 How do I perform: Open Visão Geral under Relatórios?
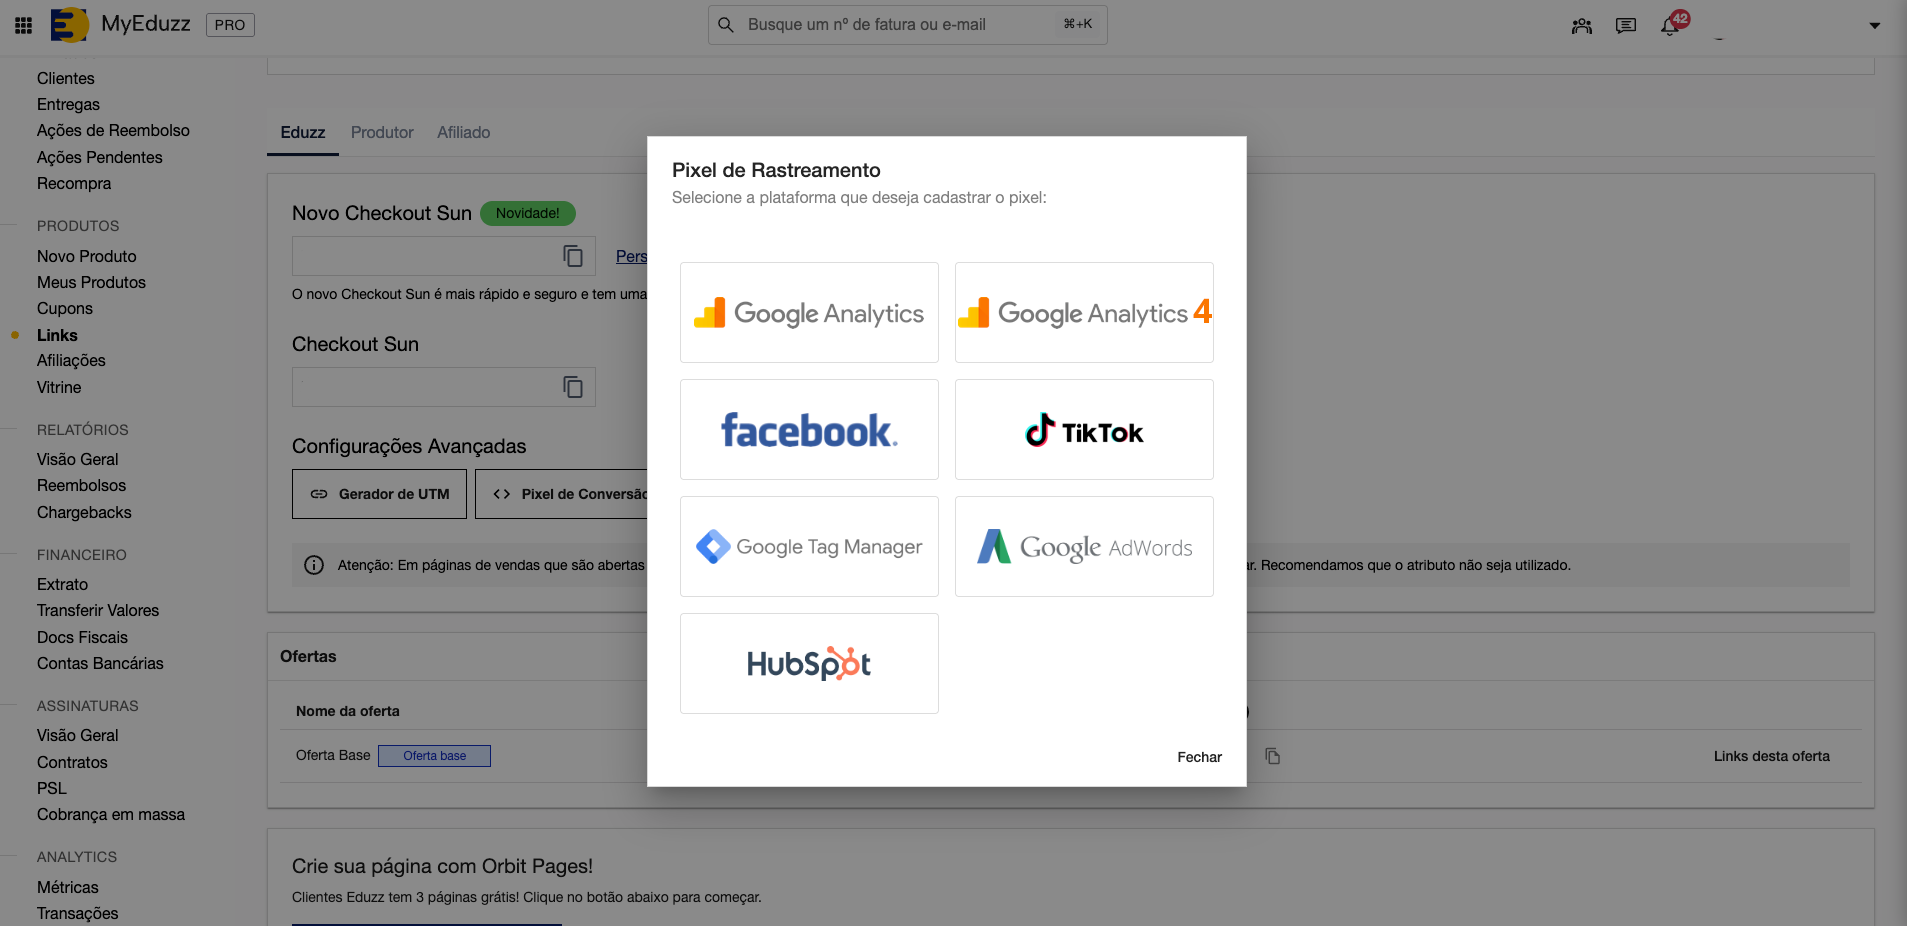coord(77,459)
